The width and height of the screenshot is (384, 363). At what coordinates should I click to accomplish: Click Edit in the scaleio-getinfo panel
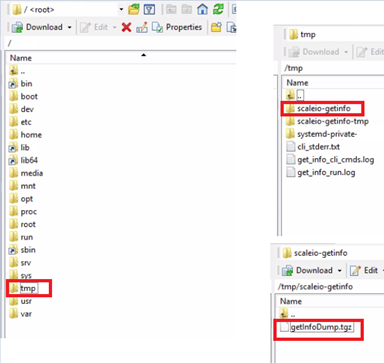pos(364,270)
